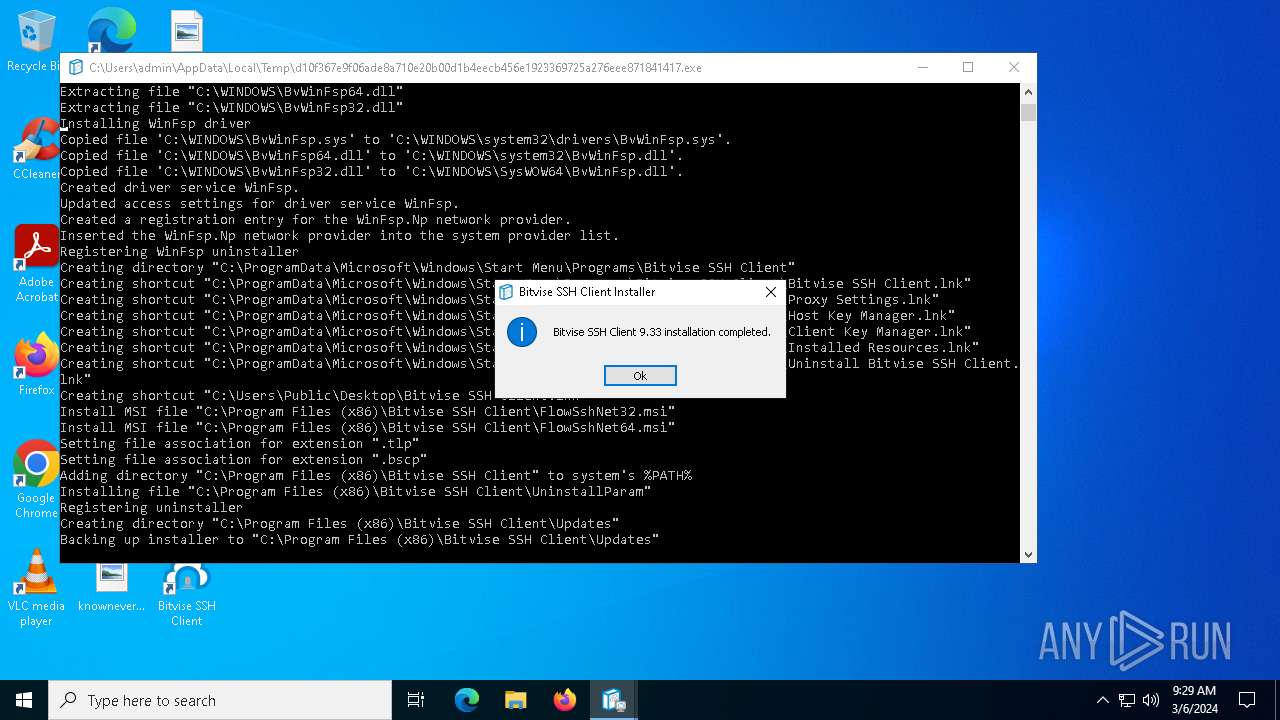Close the installer console window

coord(1014,68)
